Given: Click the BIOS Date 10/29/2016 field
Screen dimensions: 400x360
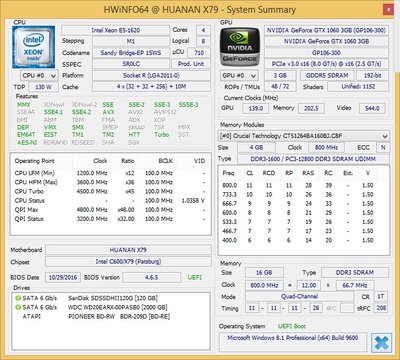Looking at the screenshot, I should 63,277.
